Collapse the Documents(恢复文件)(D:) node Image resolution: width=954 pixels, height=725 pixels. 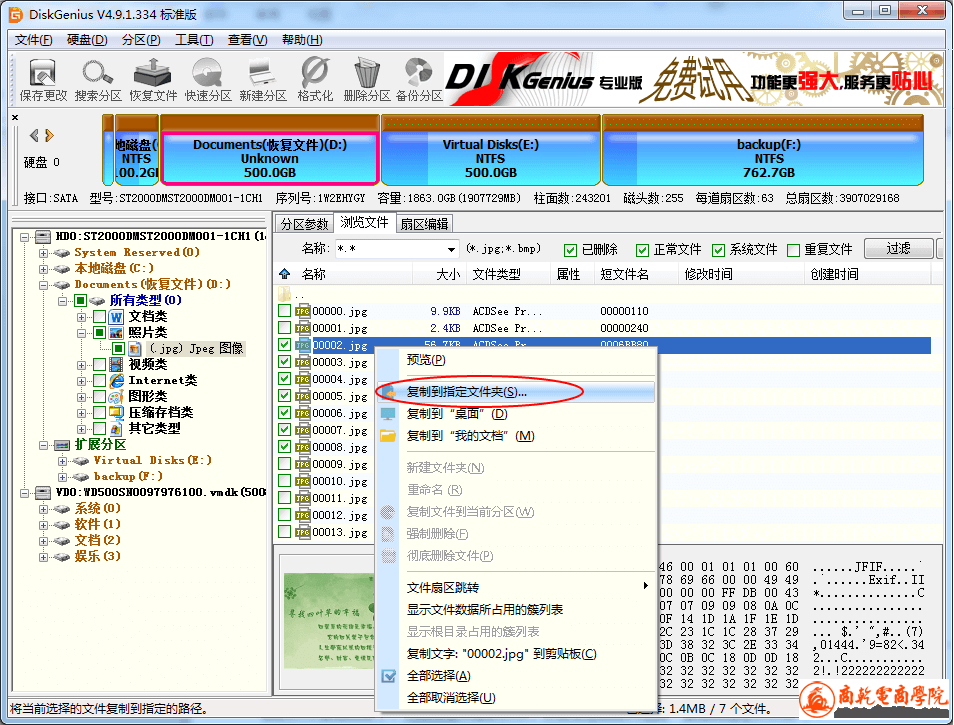pyautogui.click(x=43, y=285)
